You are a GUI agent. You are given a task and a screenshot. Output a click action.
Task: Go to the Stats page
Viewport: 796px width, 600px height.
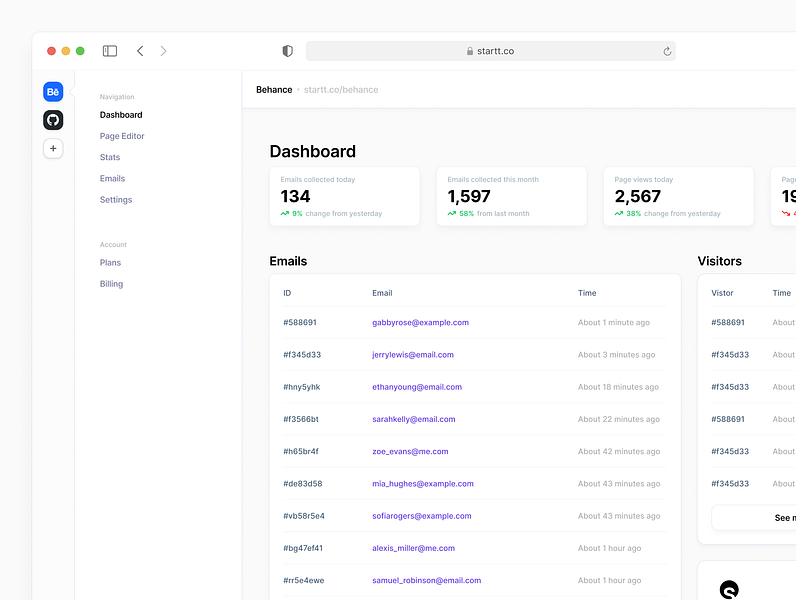point(110,157)
